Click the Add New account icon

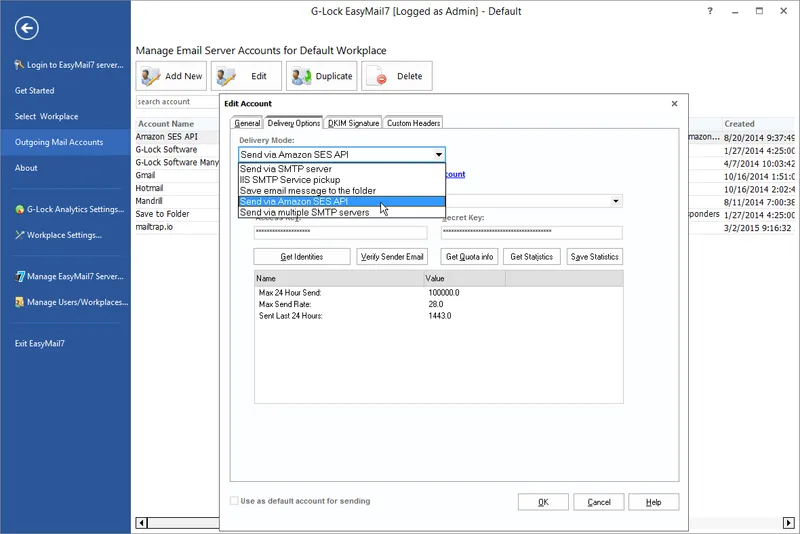pyautogui.click(x=151, y=77)
